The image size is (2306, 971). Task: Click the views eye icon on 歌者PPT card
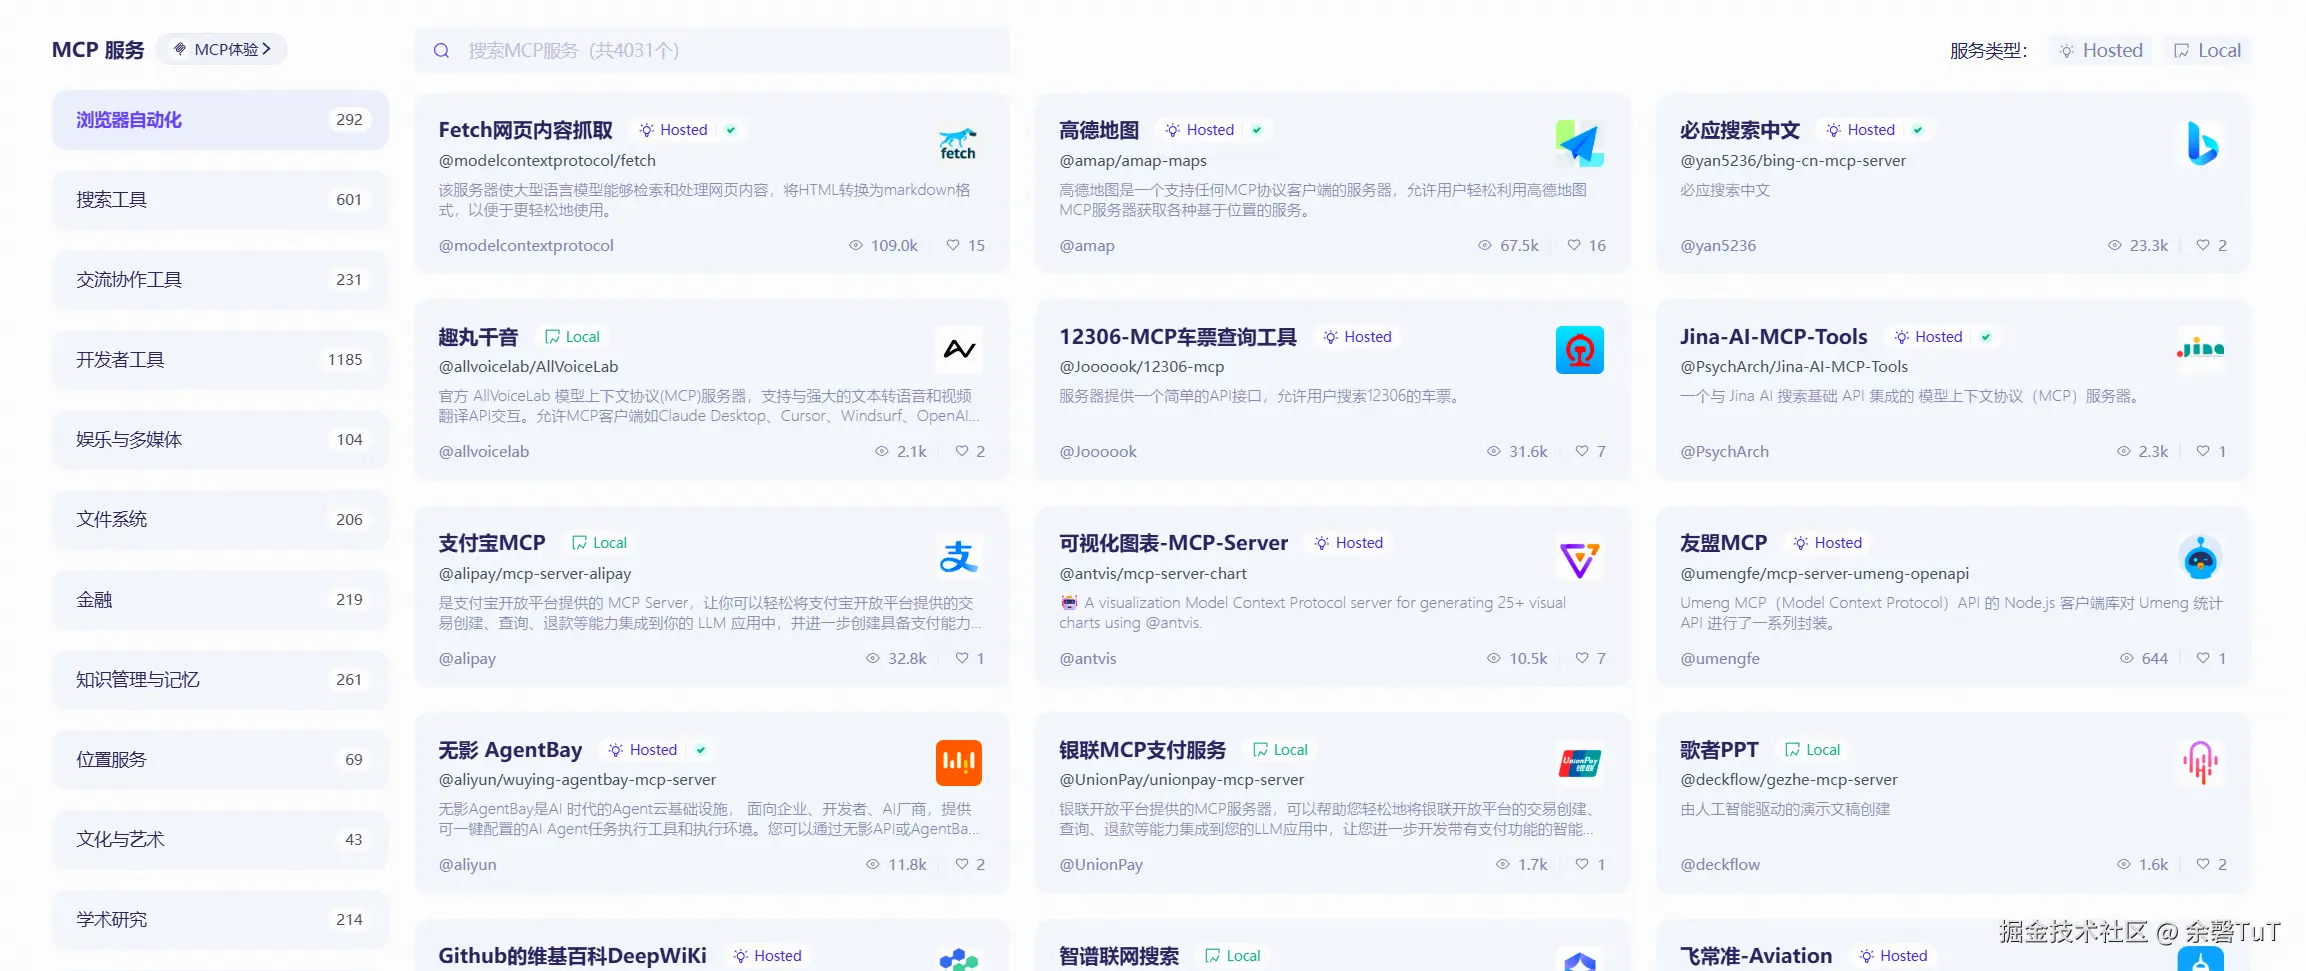(2124, 864)
